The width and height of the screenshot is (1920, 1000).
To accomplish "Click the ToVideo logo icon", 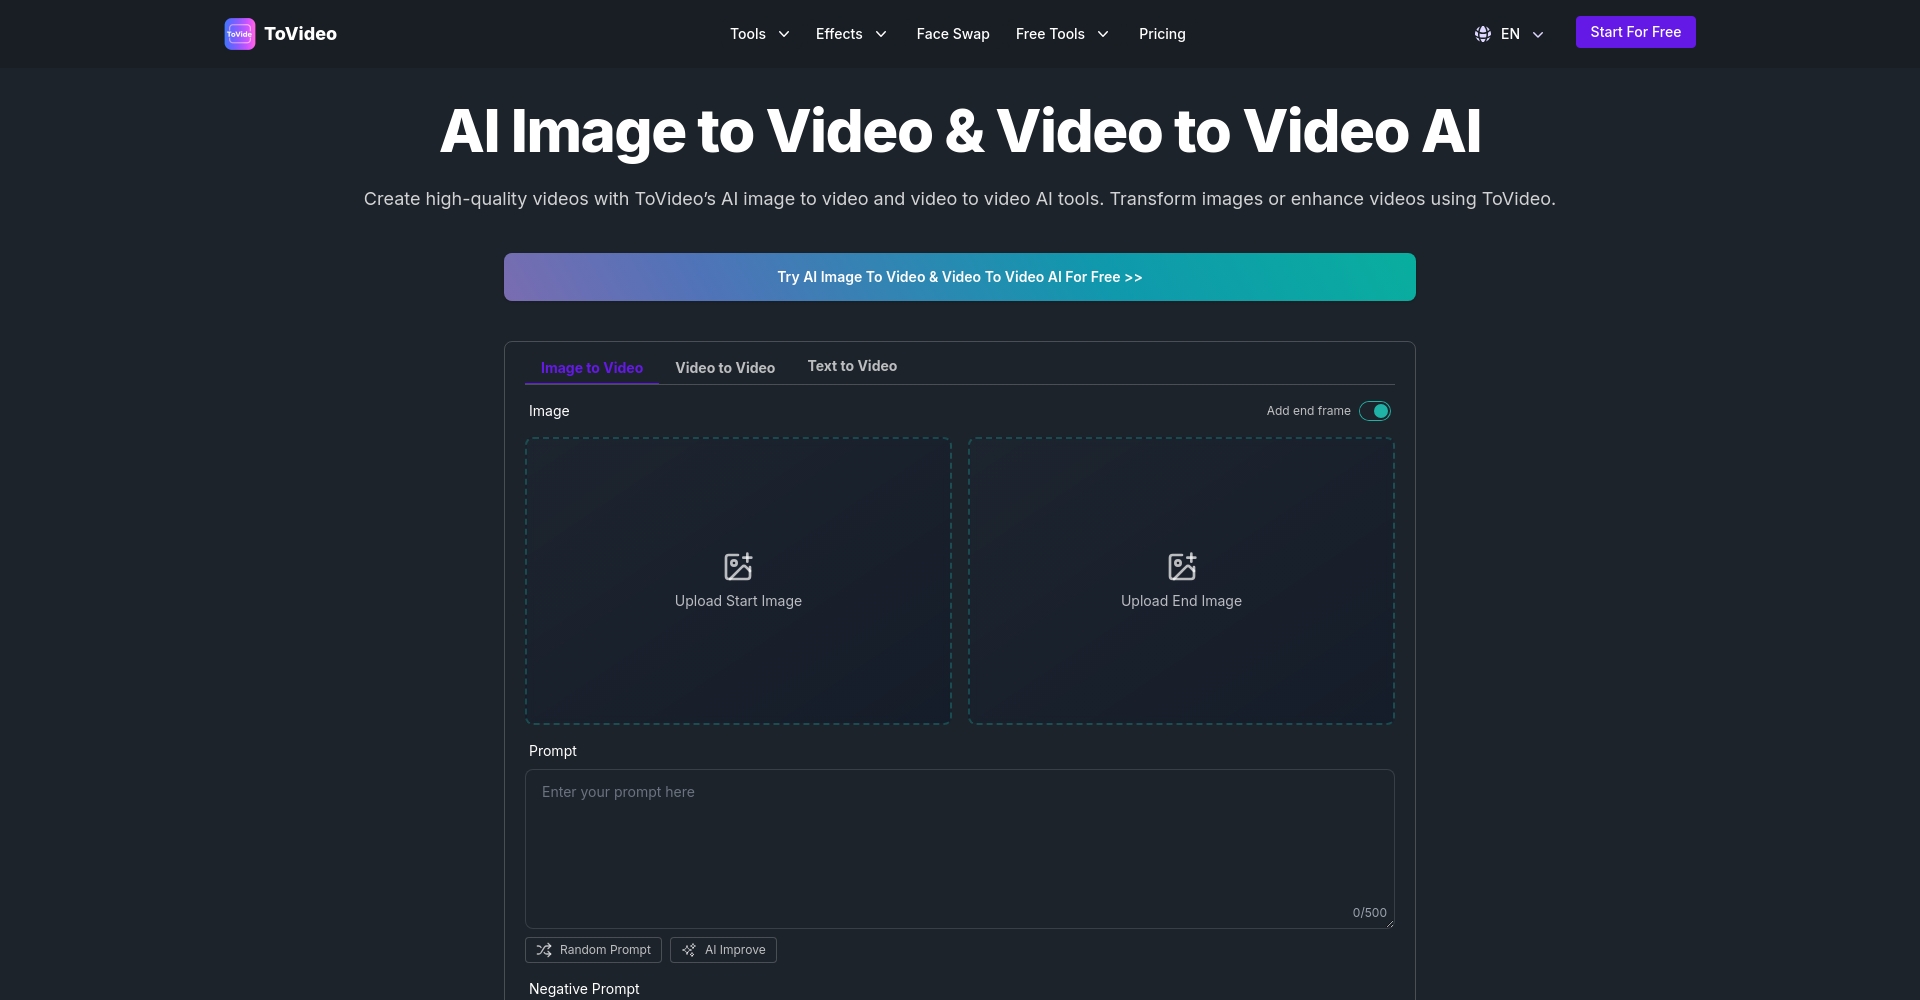I will click(240, 34).
